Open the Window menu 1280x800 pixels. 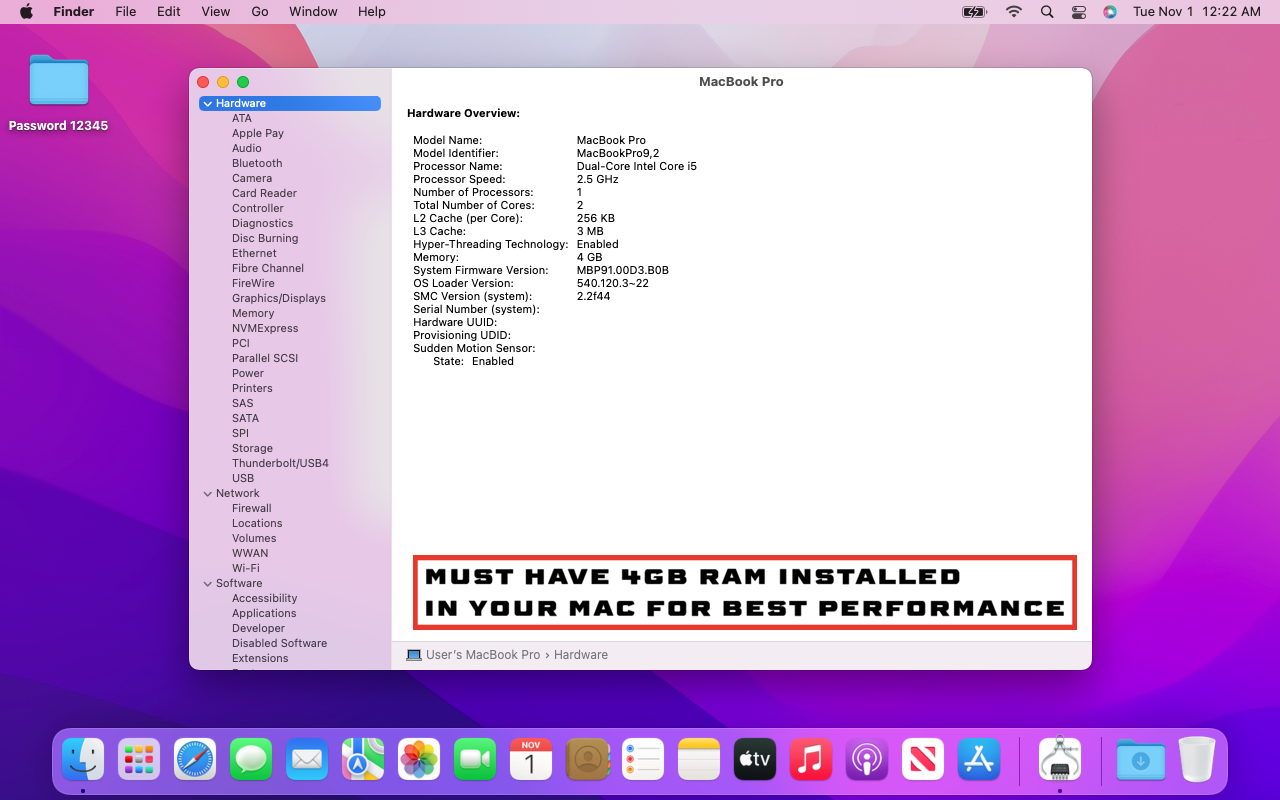click(x=313, y=12)
